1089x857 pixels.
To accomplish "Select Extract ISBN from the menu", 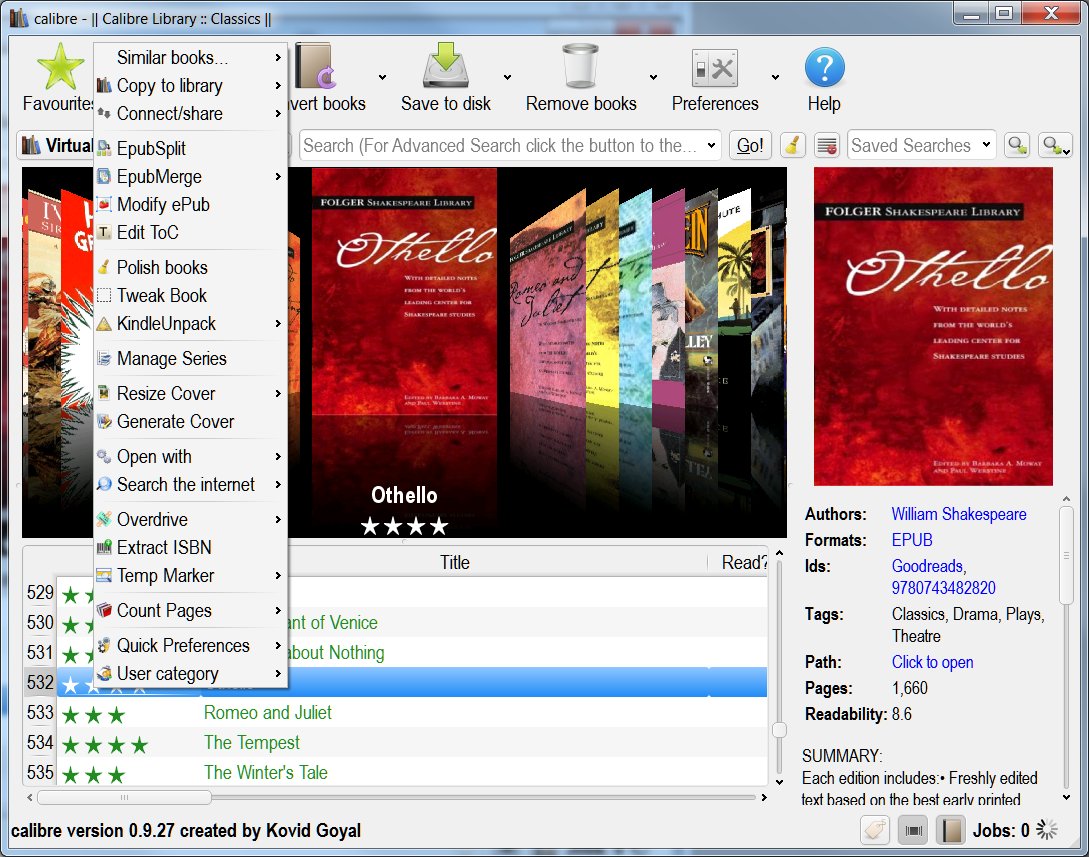I will coord(190,547).
